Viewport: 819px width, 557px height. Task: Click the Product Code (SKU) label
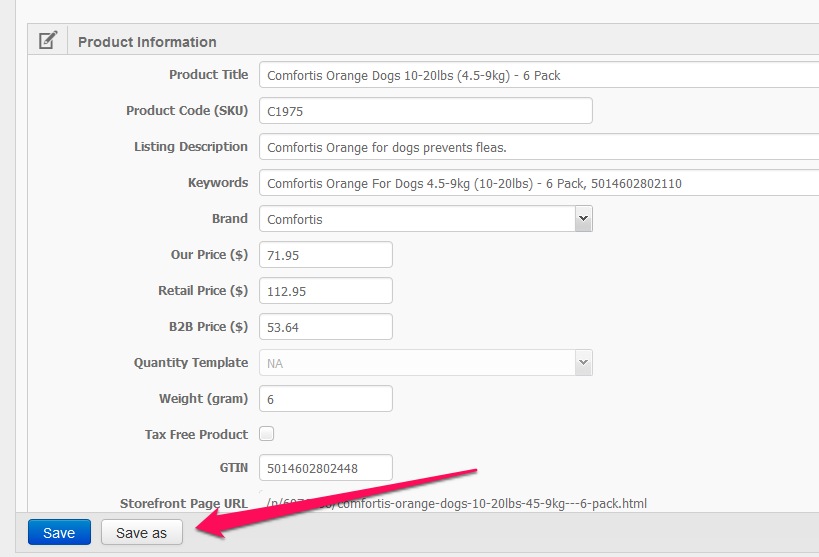(187, 111)
